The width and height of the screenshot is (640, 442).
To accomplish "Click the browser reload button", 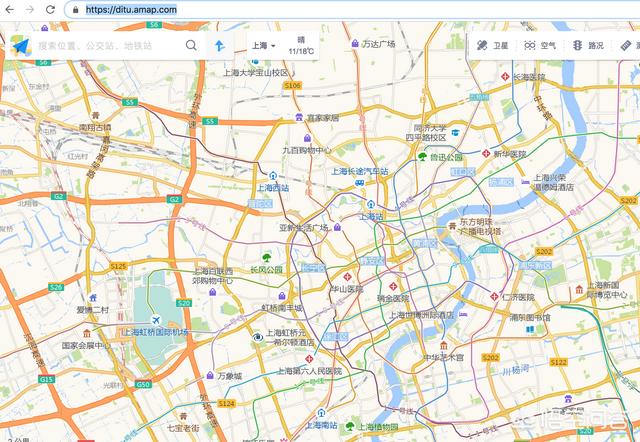I will point(50,9).
